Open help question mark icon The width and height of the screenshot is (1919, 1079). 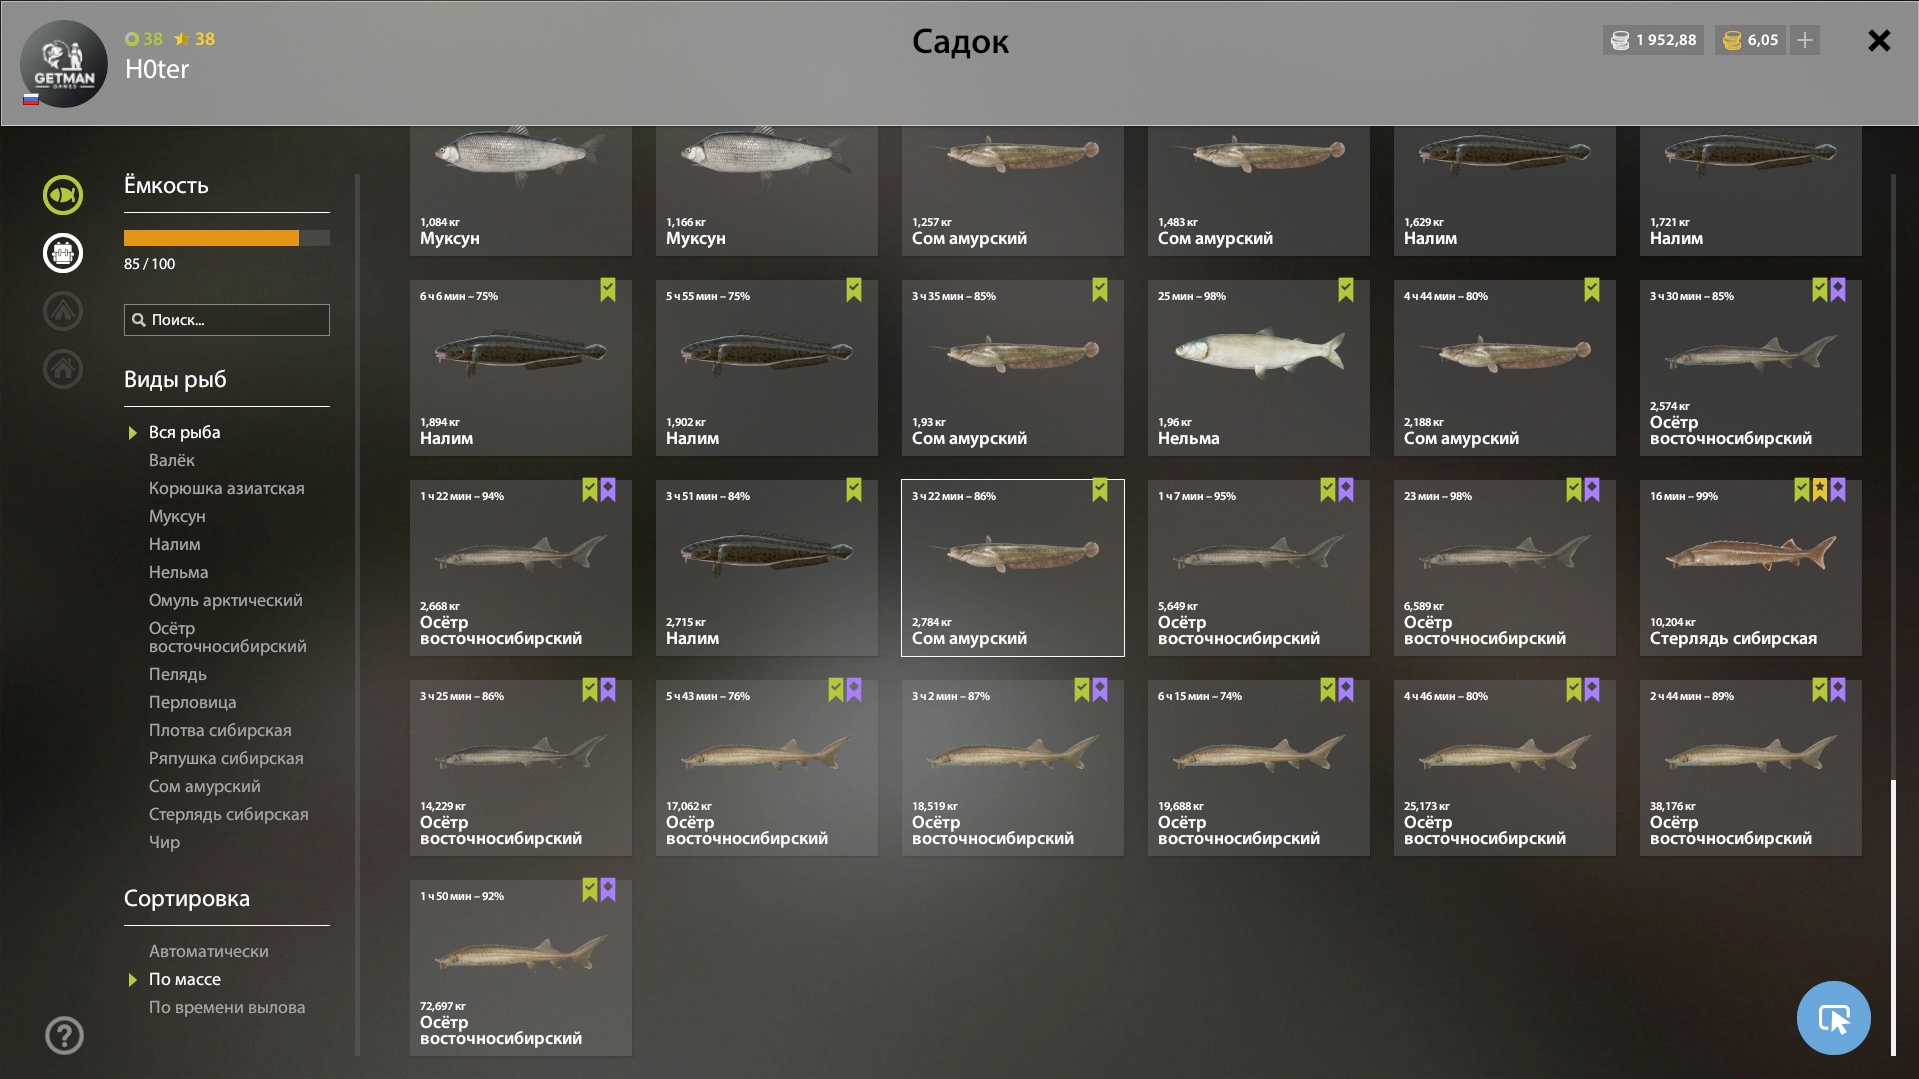(x=64, y=1035)
